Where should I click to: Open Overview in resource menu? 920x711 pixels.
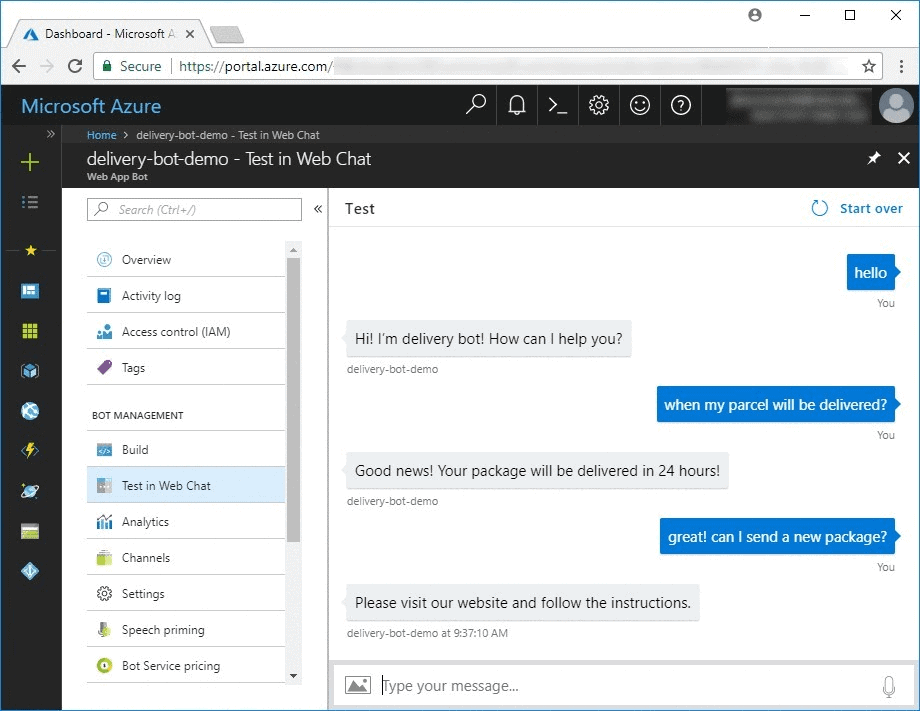coord(186,260)
